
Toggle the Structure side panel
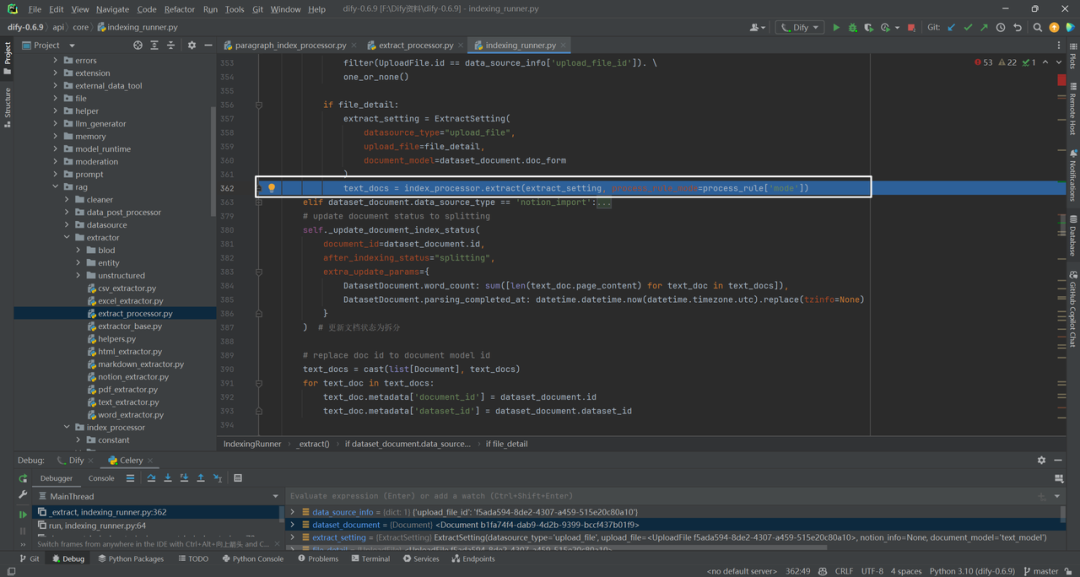[x=8, y=103]
